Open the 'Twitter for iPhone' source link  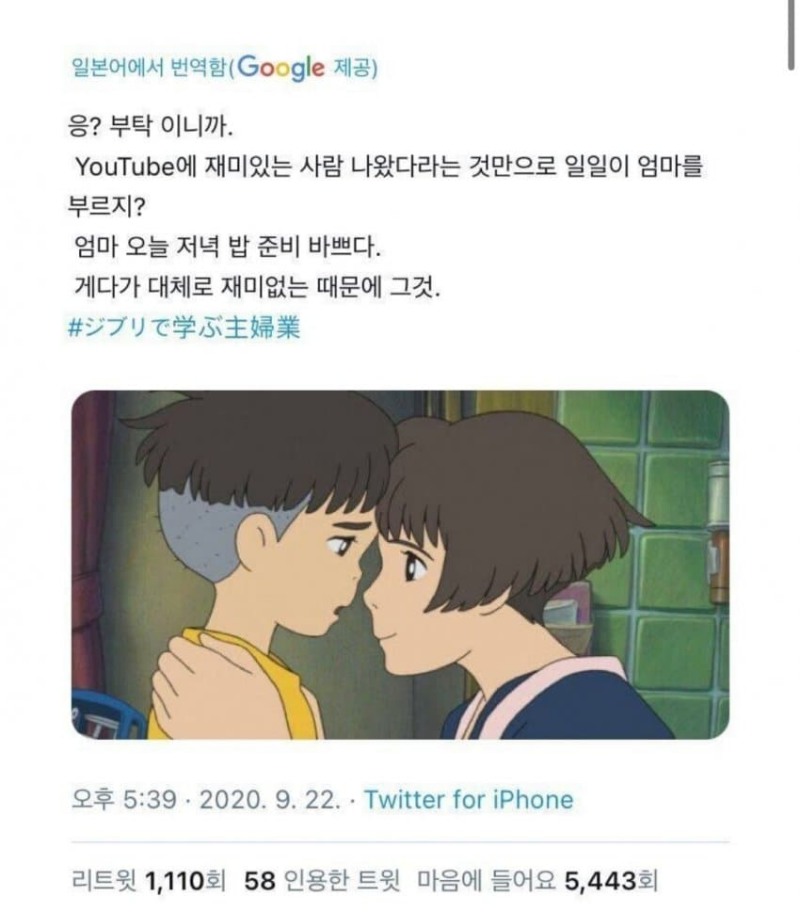(x=468, y=799)
